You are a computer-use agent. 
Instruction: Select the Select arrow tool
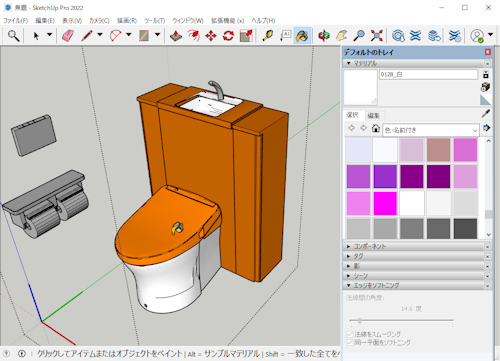click(x=36, y=36)
